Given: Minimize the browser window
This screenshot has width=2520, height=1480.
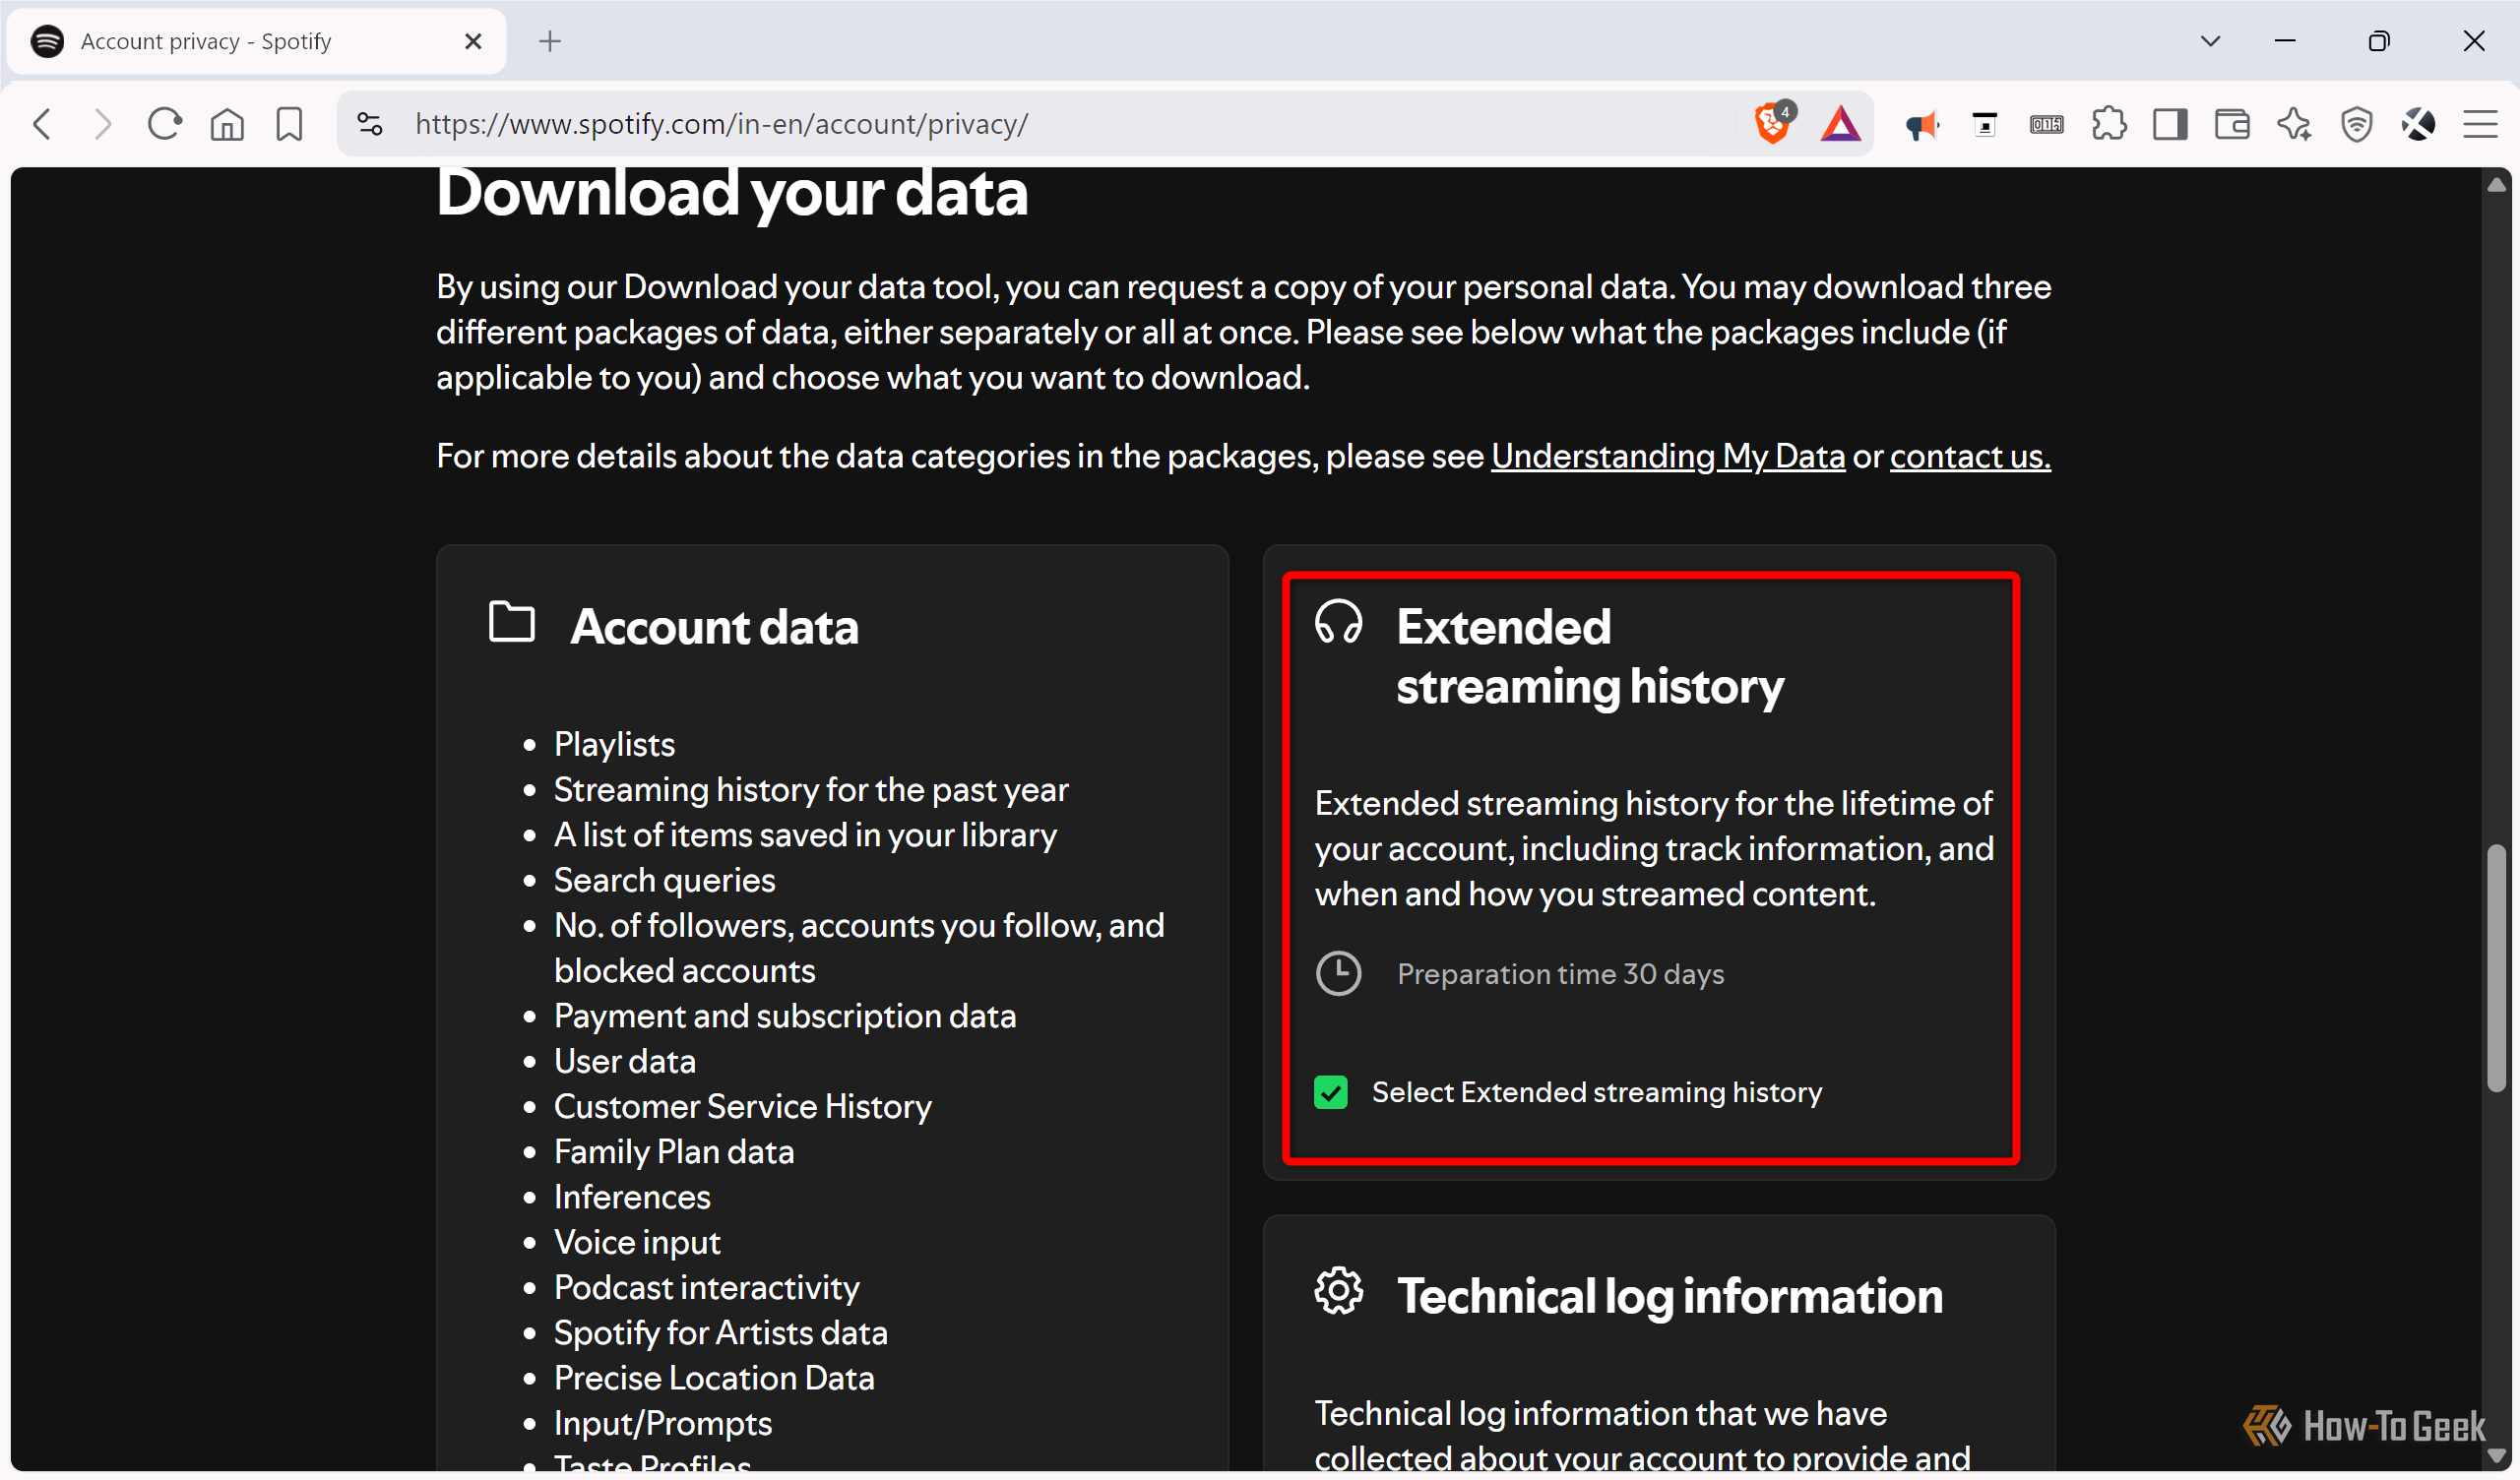Looking at the screenshot, I should [x=2285, y=41].
